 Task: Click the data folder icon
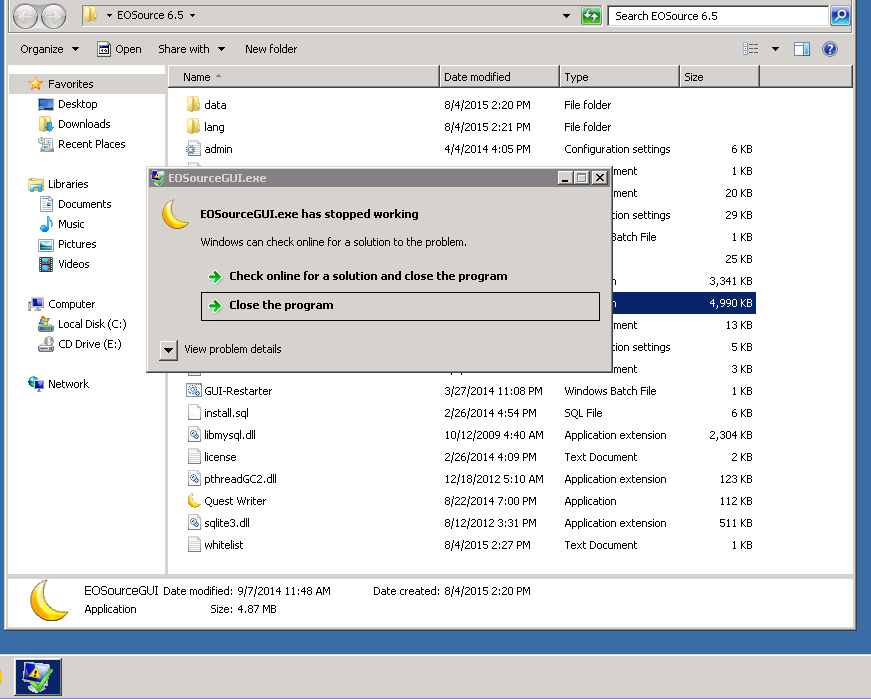[193, 104]
